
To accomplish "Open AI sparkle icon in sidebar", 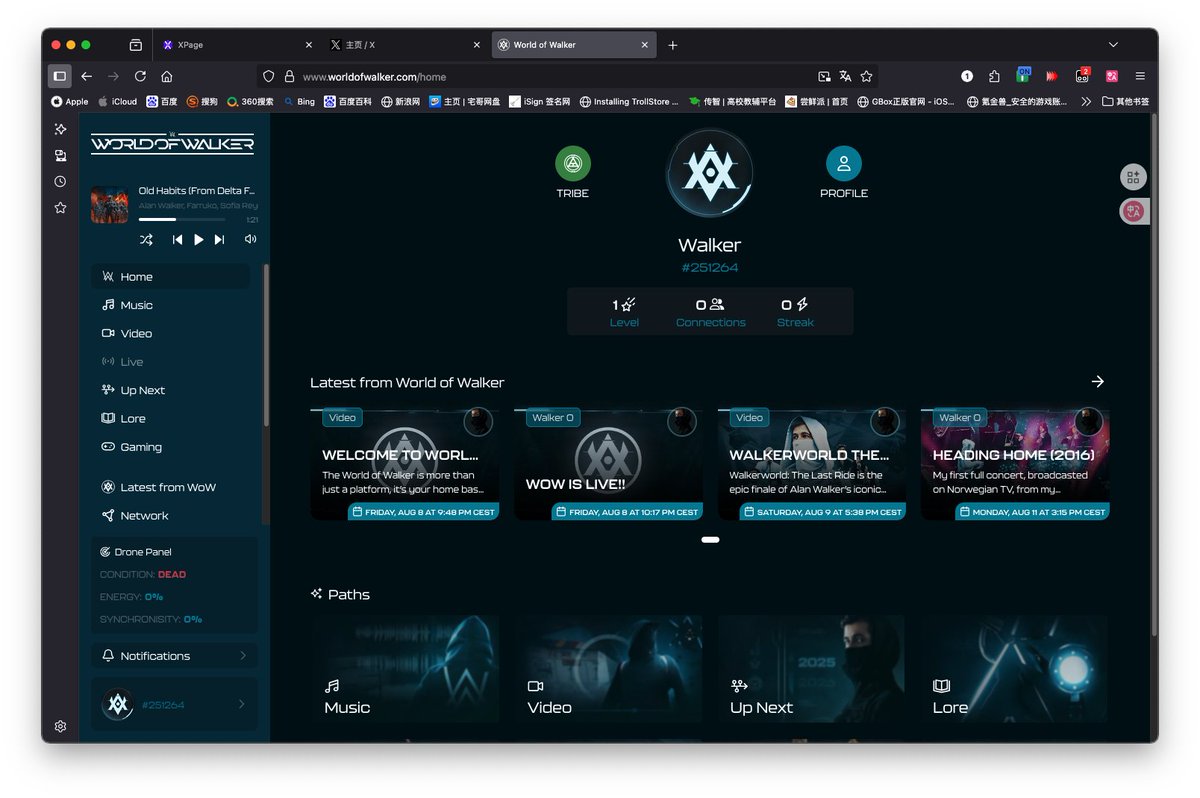I will coord(60,129).
